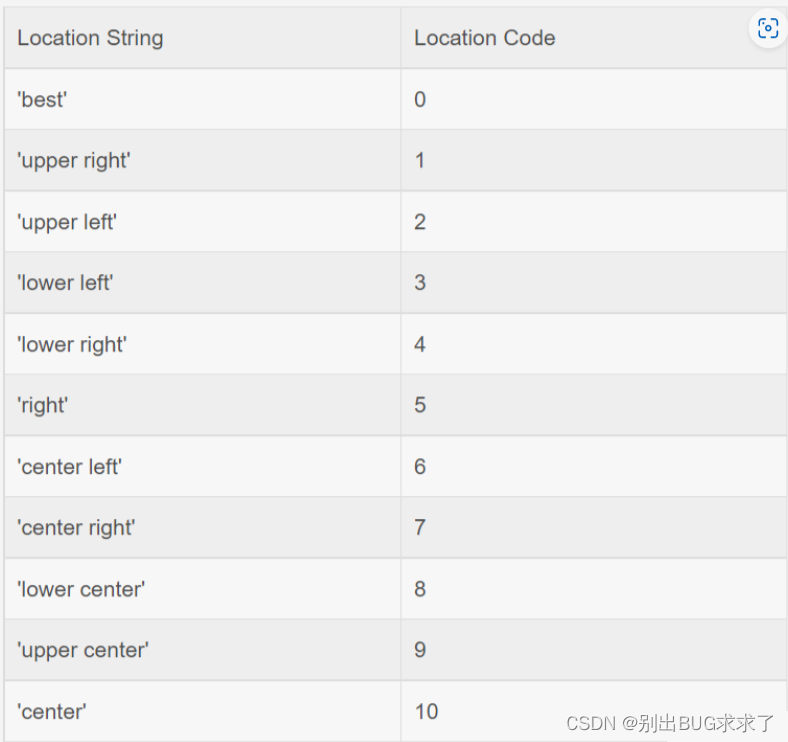Select the 'upper center' cell
Image resolution: width=788 pixels, height=742 pixels.
click(x=203, y=650)
